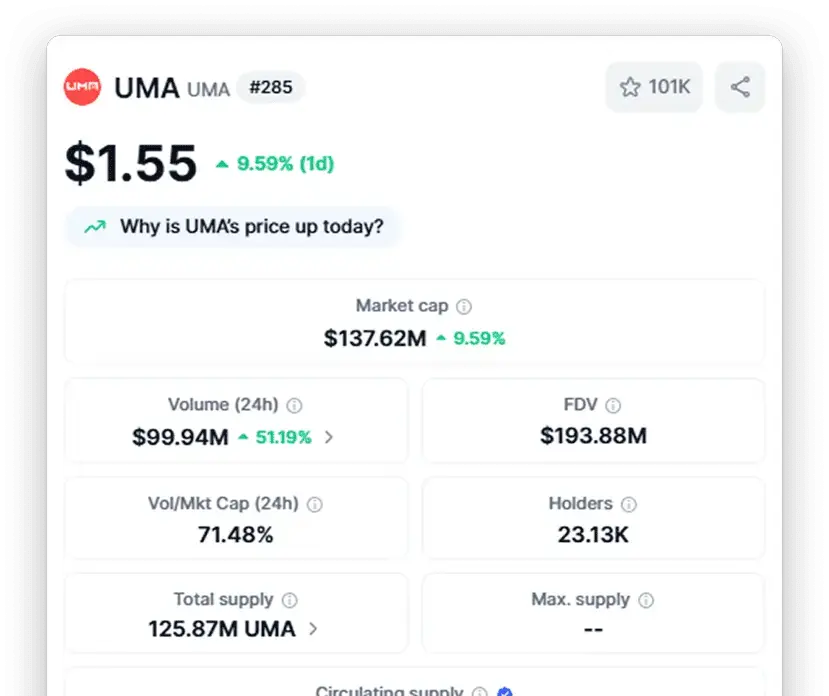Open 'Why is UMA's price up today?'
The height and width of the screenshot is (696, 829).
(x=232, y=227)
